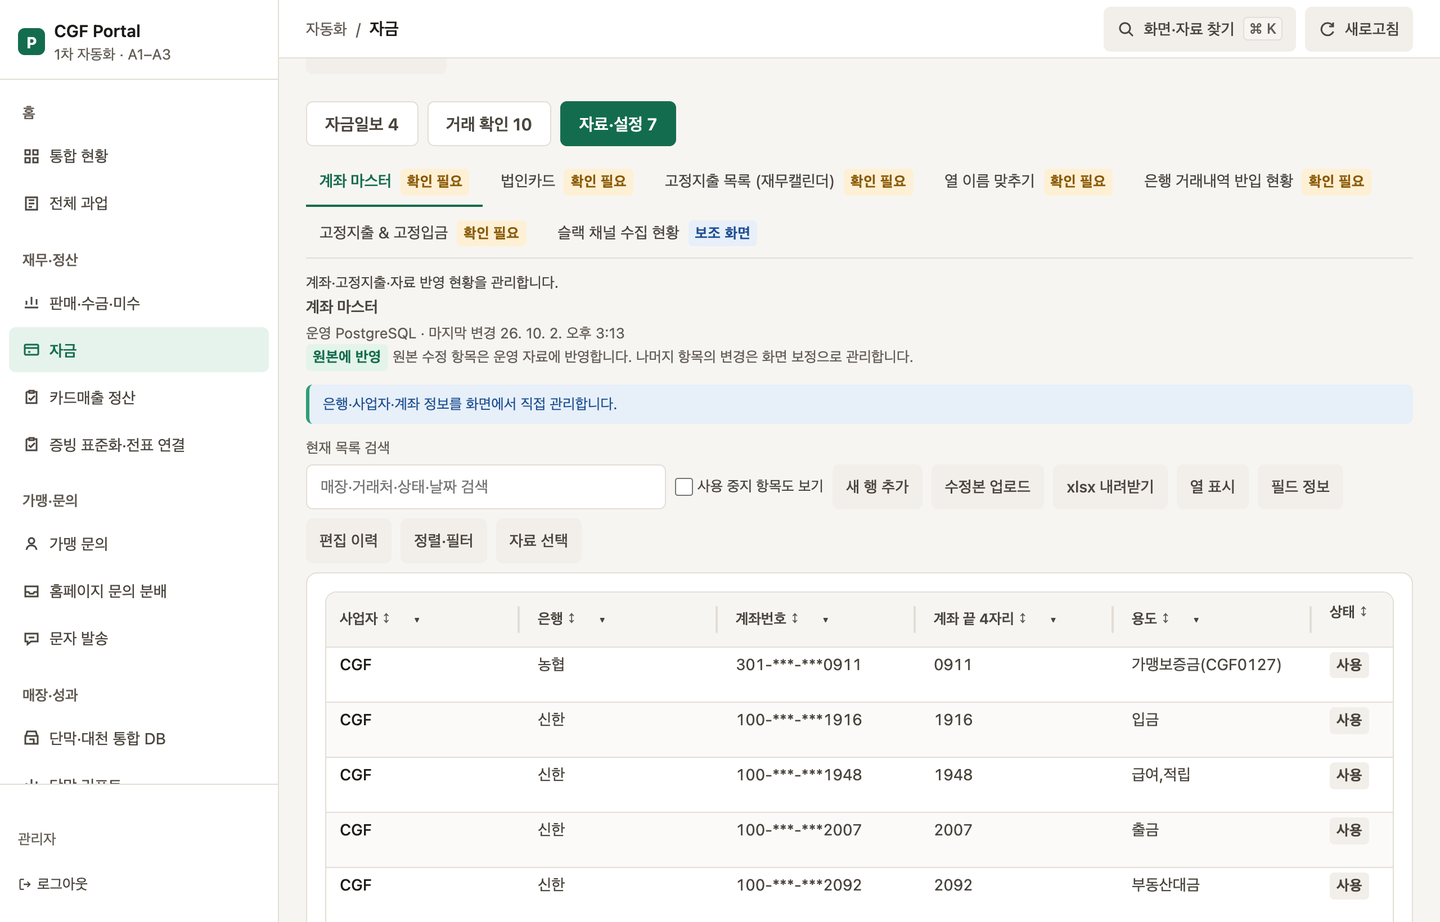Switch to the 거래 확인 10 tab
Viewport: 1440px width, 922px height.
coord(489,124)
